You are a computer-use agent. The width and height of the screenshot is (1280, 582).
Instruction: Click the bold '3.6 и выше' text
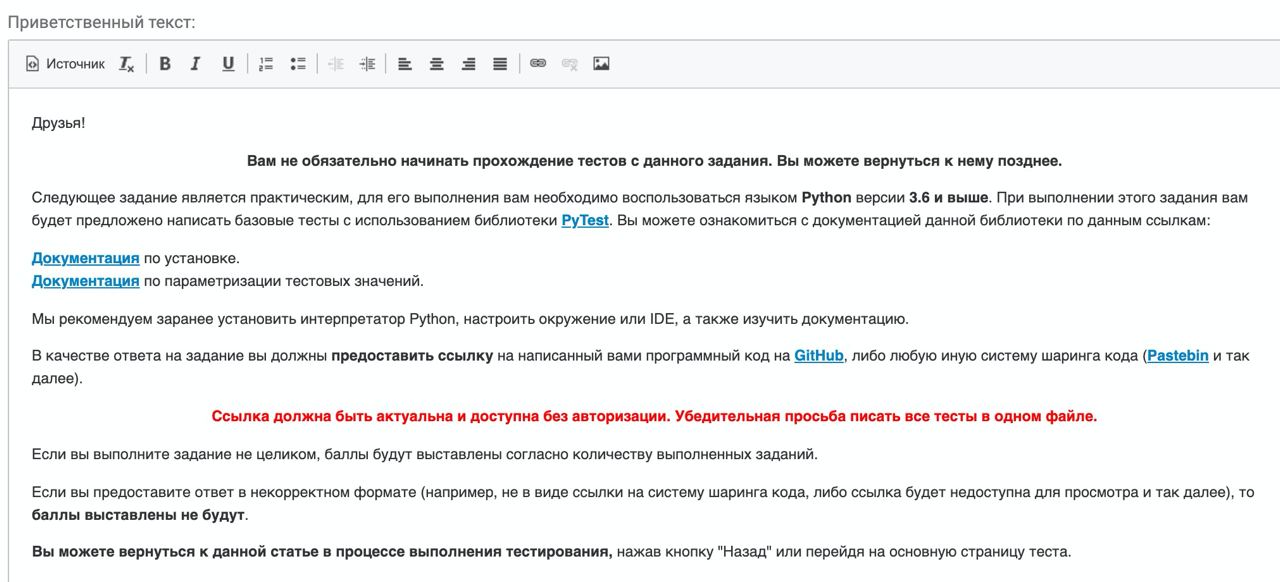pyautogui.click(x=948, y=197)
